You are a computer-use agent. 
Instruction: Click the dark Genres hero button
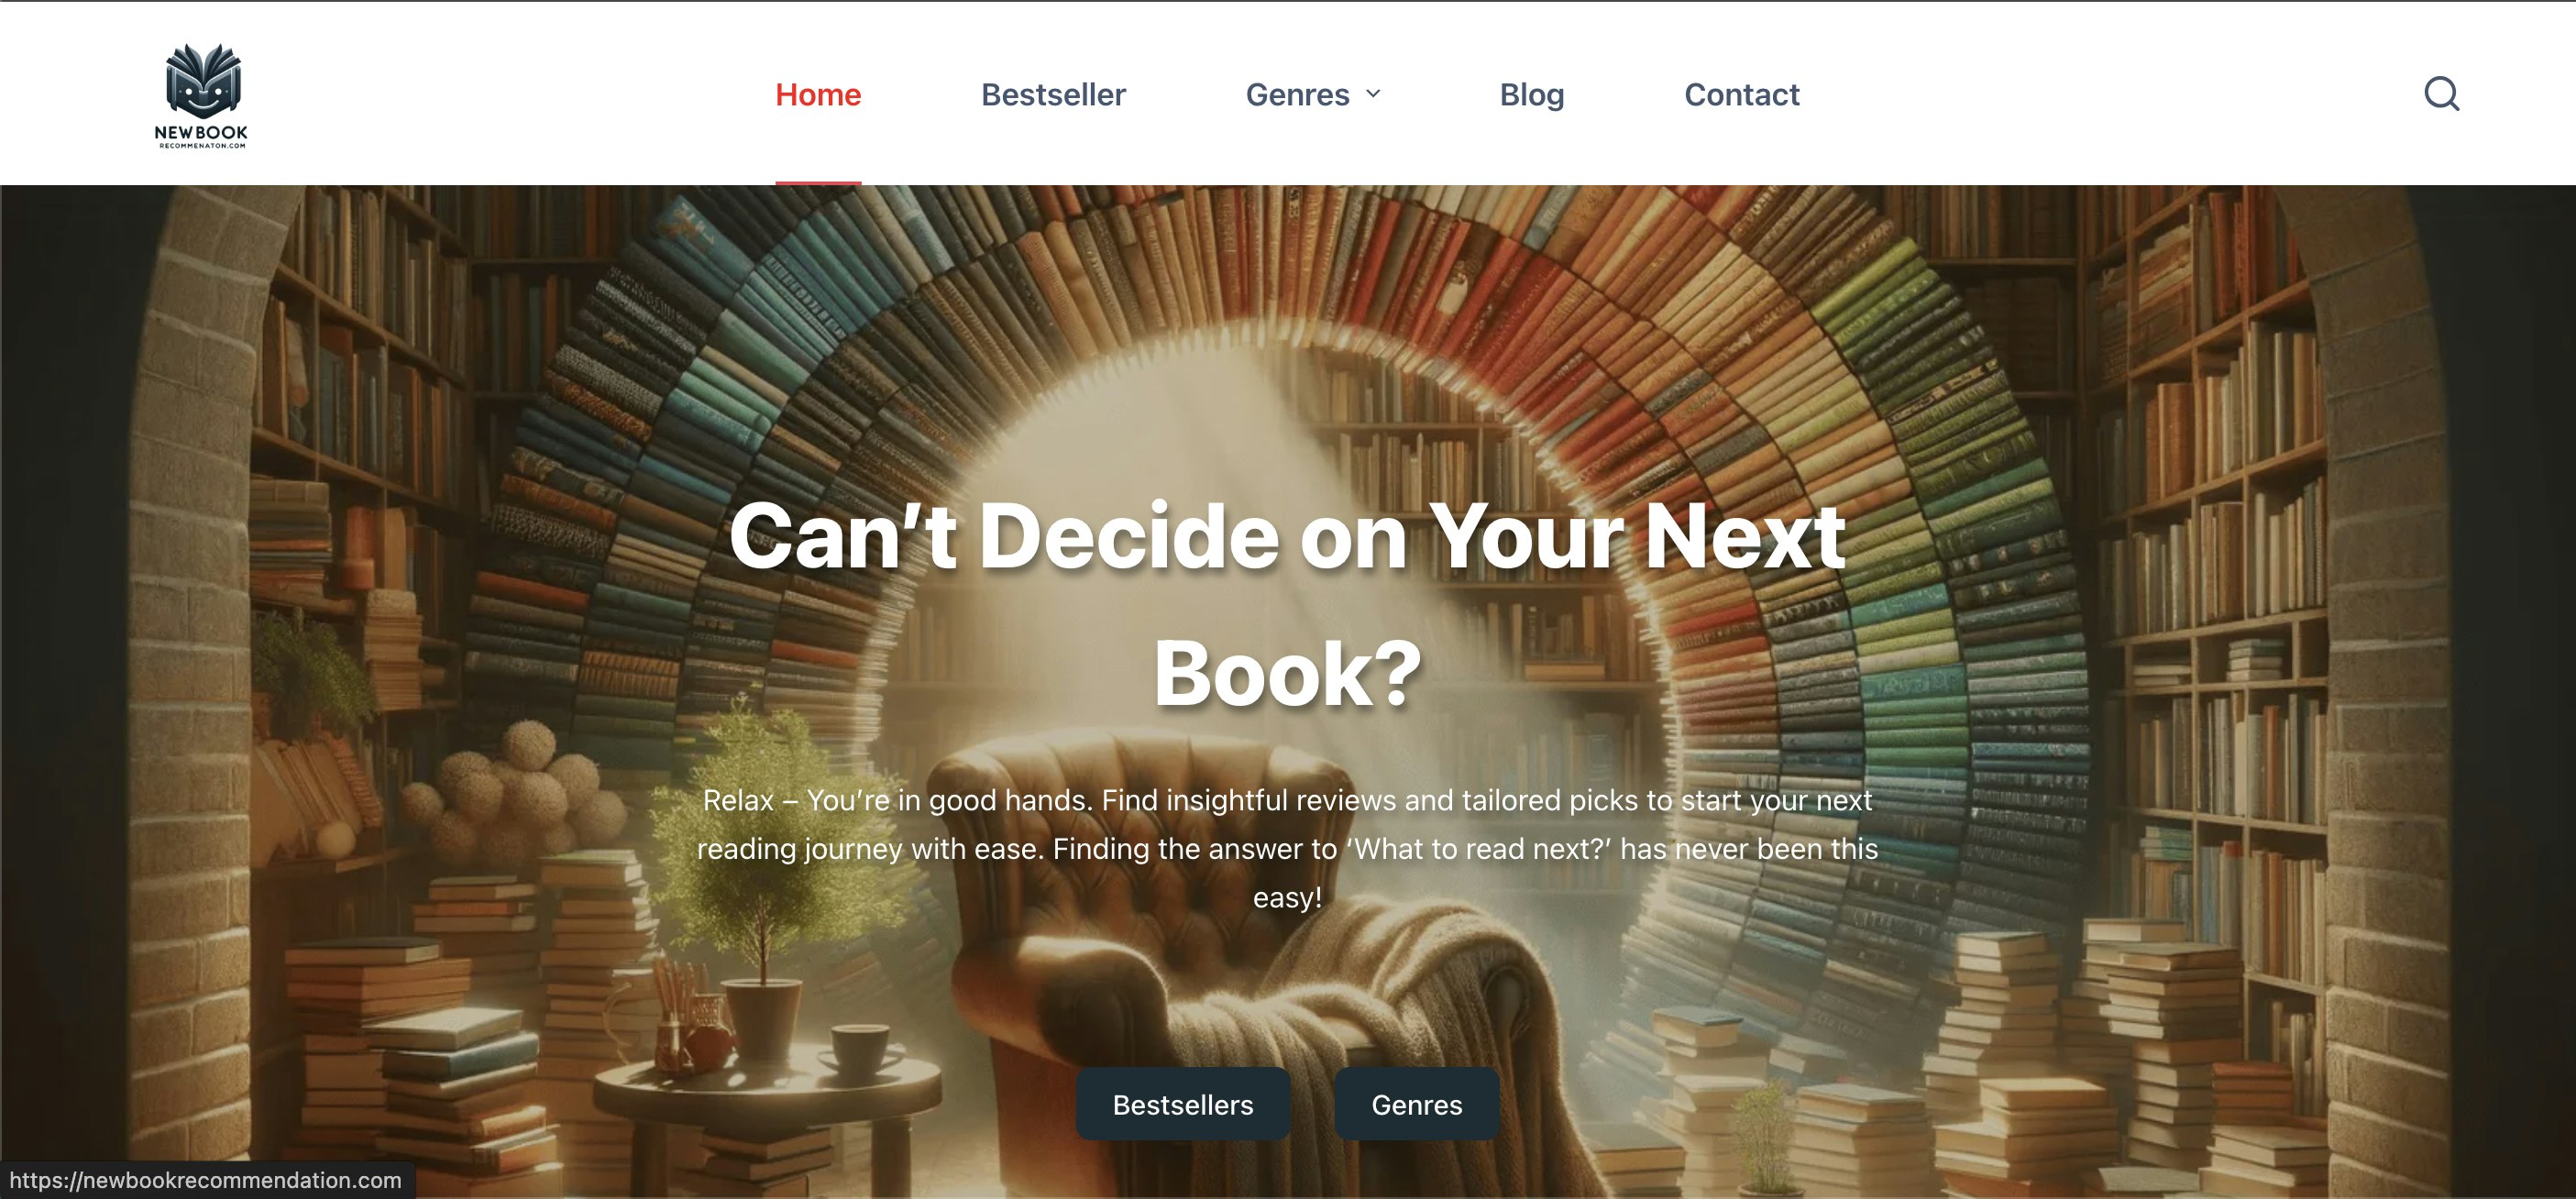pyautogui.click(x=1416, y=1104)
